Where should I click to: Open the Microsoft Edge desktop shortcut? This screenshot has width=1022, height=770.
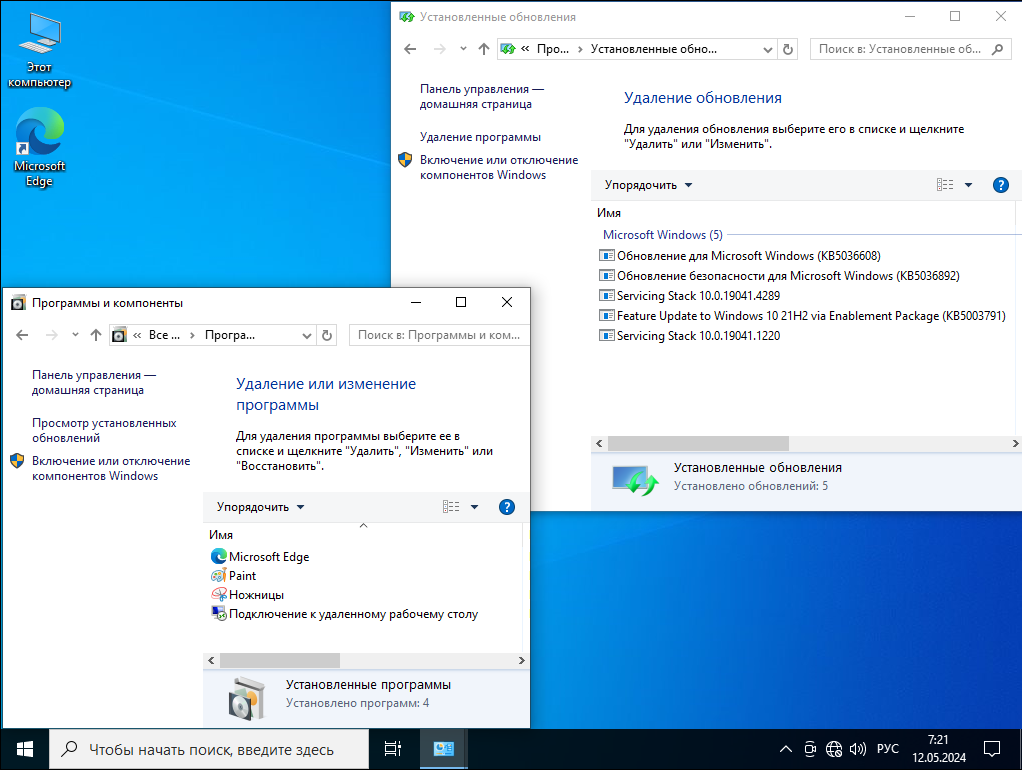point(39,147)
